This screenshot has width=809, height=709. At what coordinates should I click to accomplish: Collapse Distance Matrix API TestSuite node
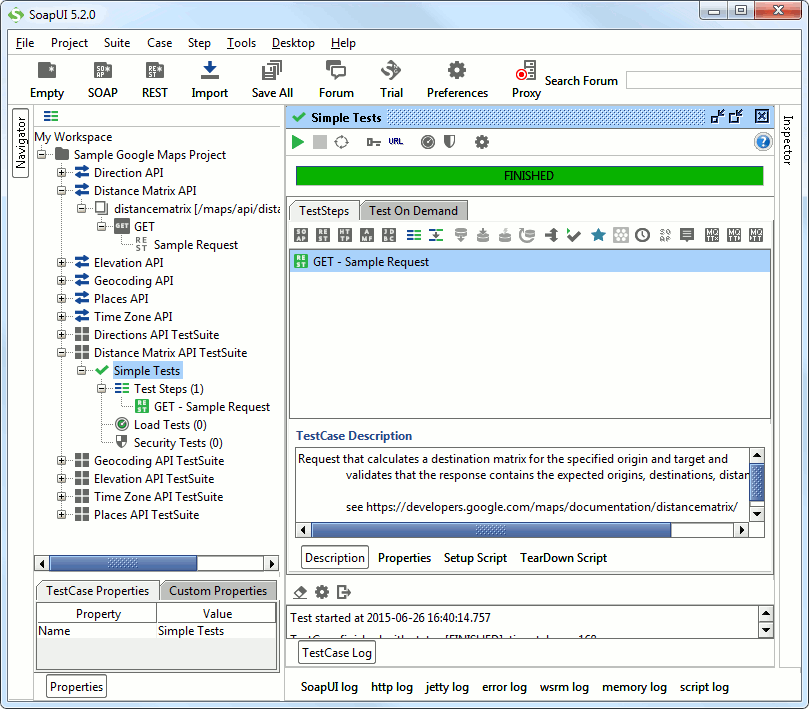[61, 353]
